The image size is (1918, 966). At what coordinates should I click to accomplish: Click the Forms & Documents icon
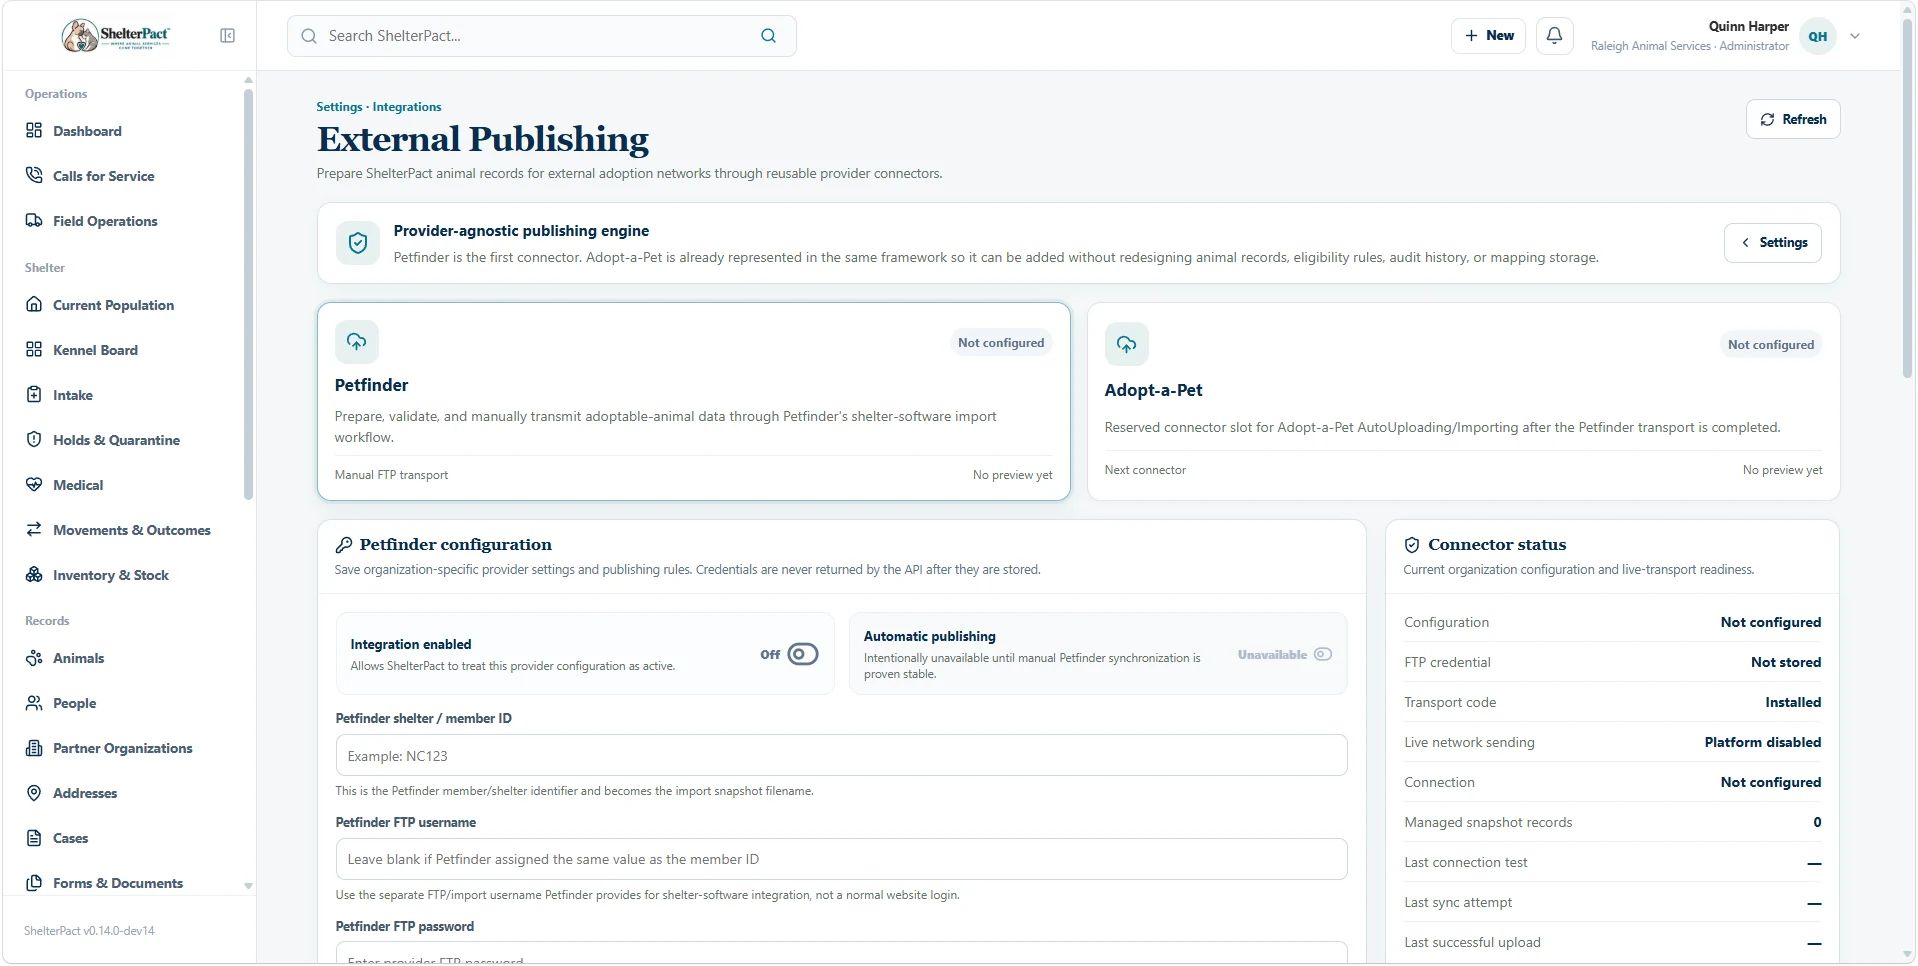pos(34,882)
